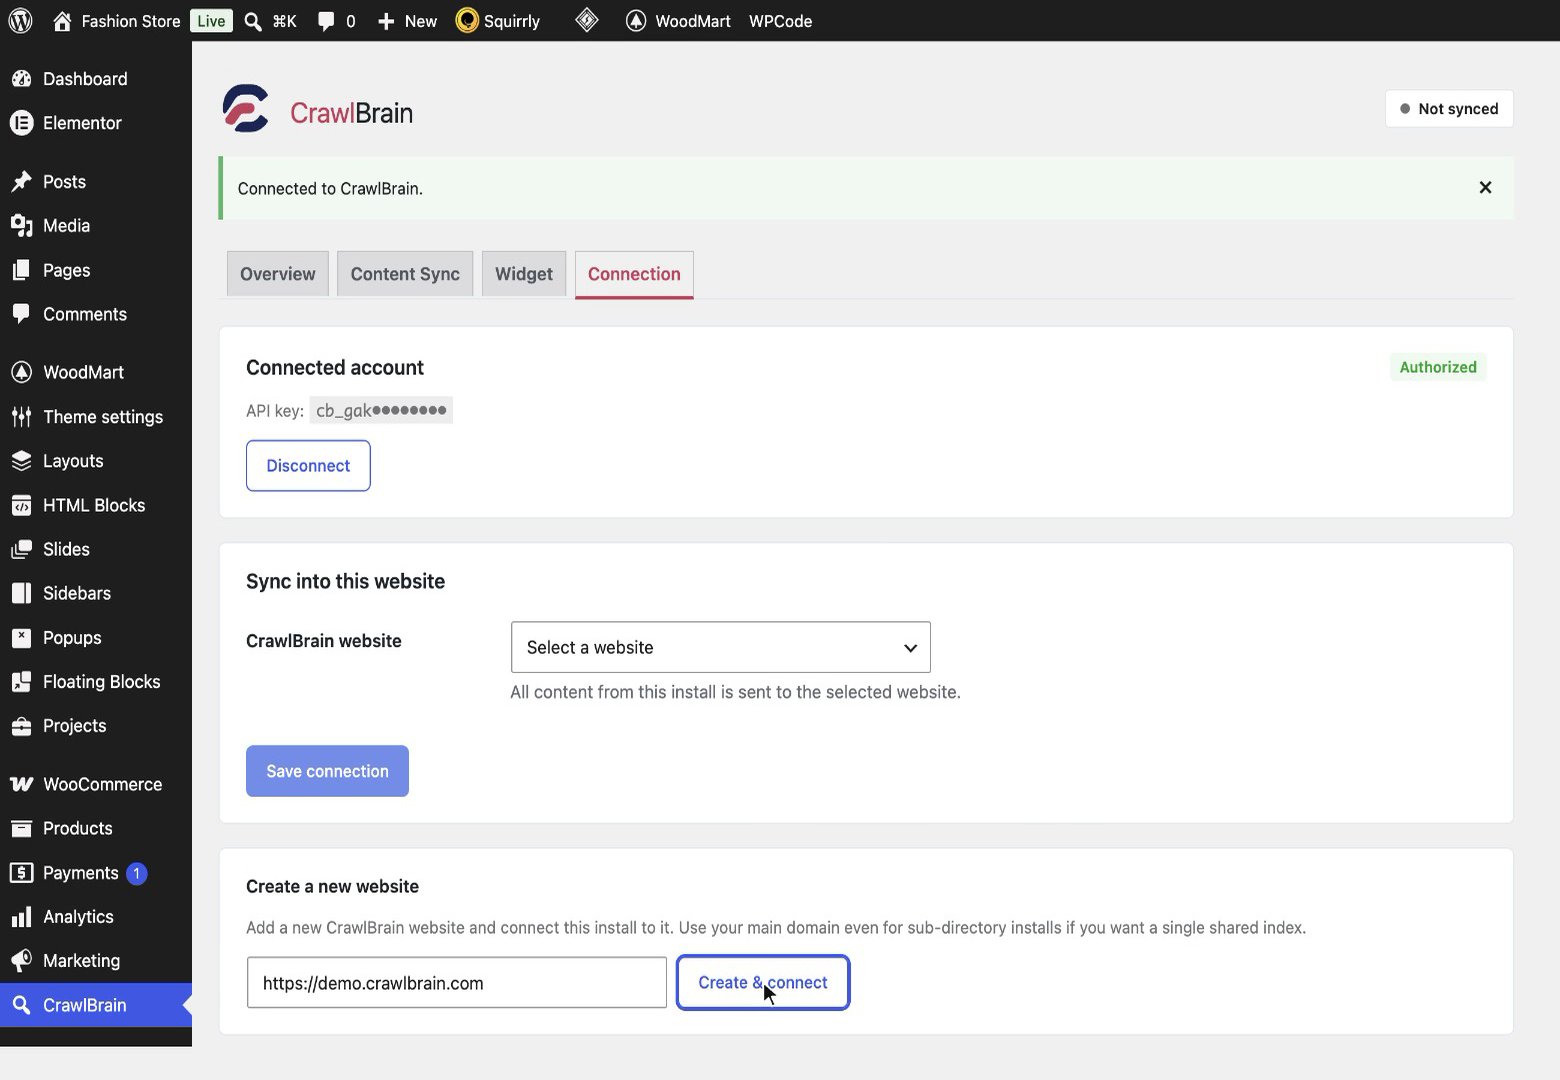Screen dimensions: 1560x1080
Task: Click Create & connect button
Action: pyautogui.click(x=763, y=983)
